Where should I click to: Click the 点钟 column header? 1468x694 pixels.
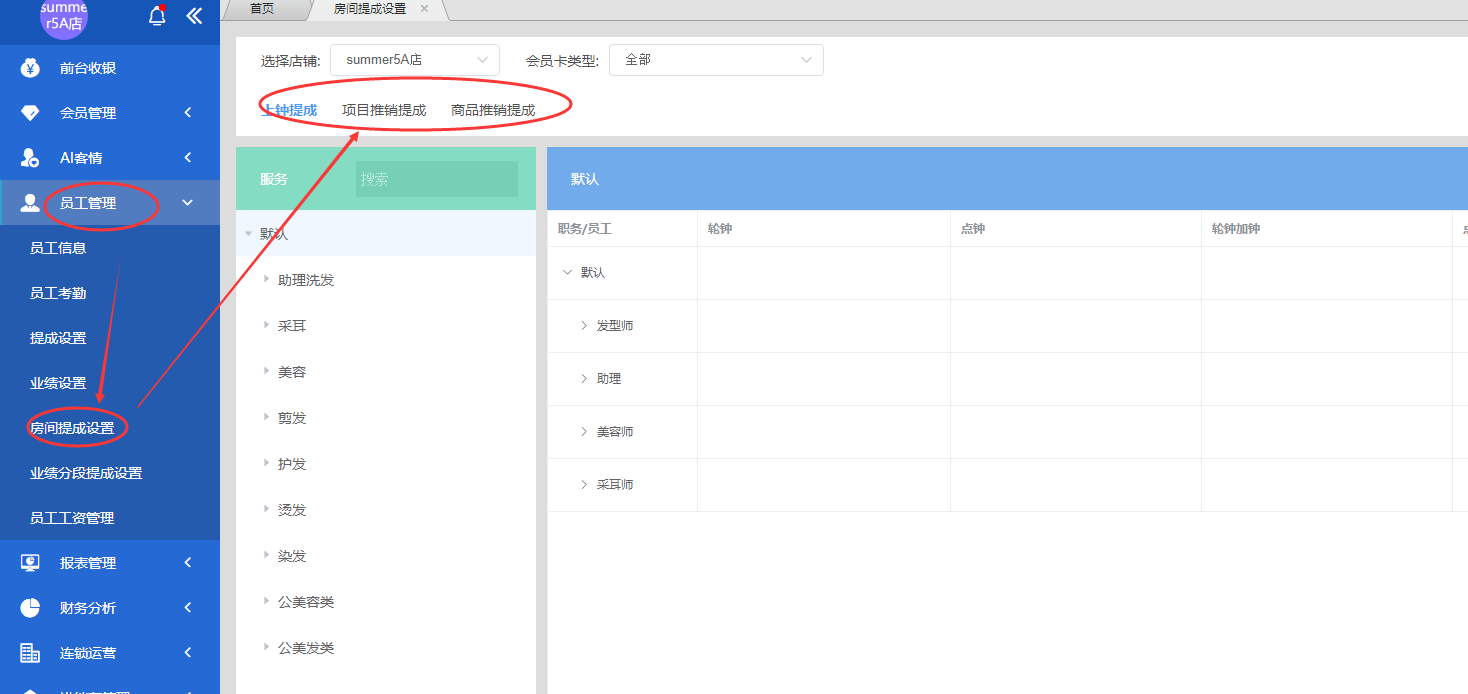tap(973, 229)
